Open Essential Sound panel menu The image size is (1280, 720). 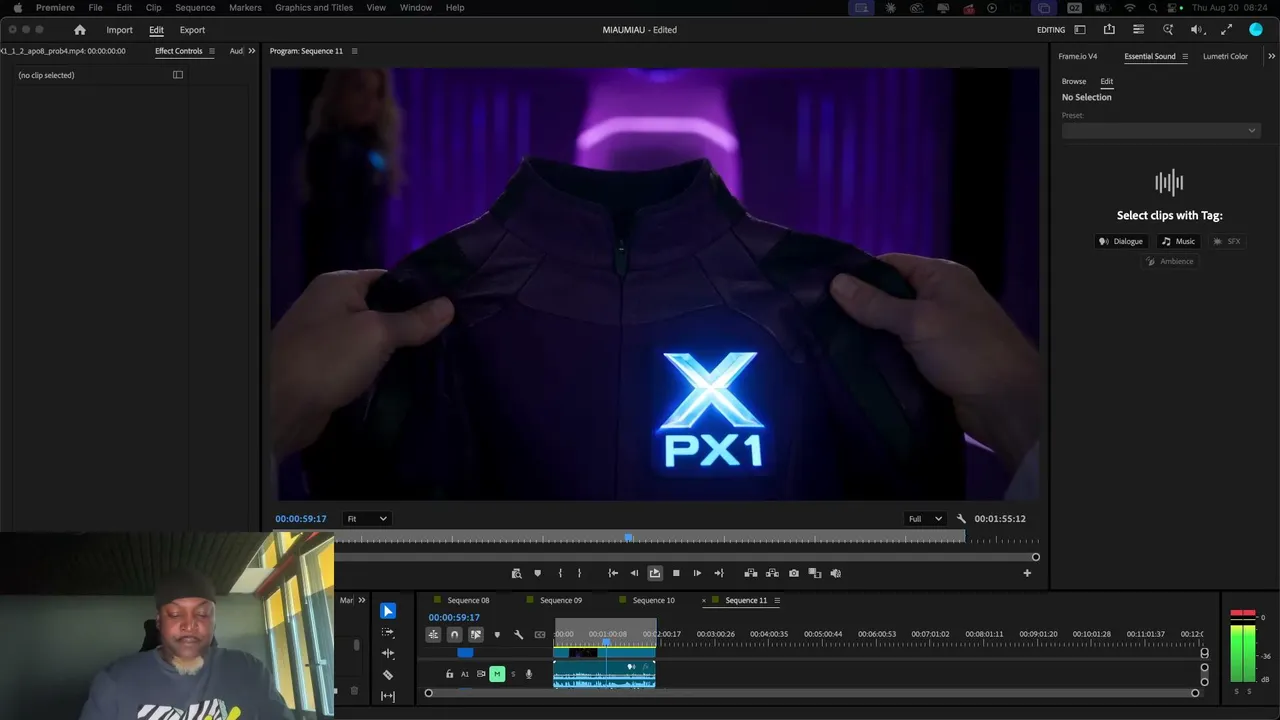[x=1185, y=57]
